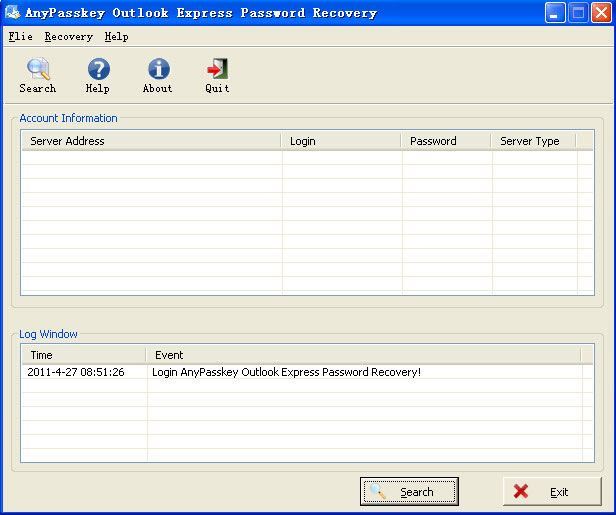Click the app icon in the title bar
This screenshot has width=616, height=515.
[12, 13]
